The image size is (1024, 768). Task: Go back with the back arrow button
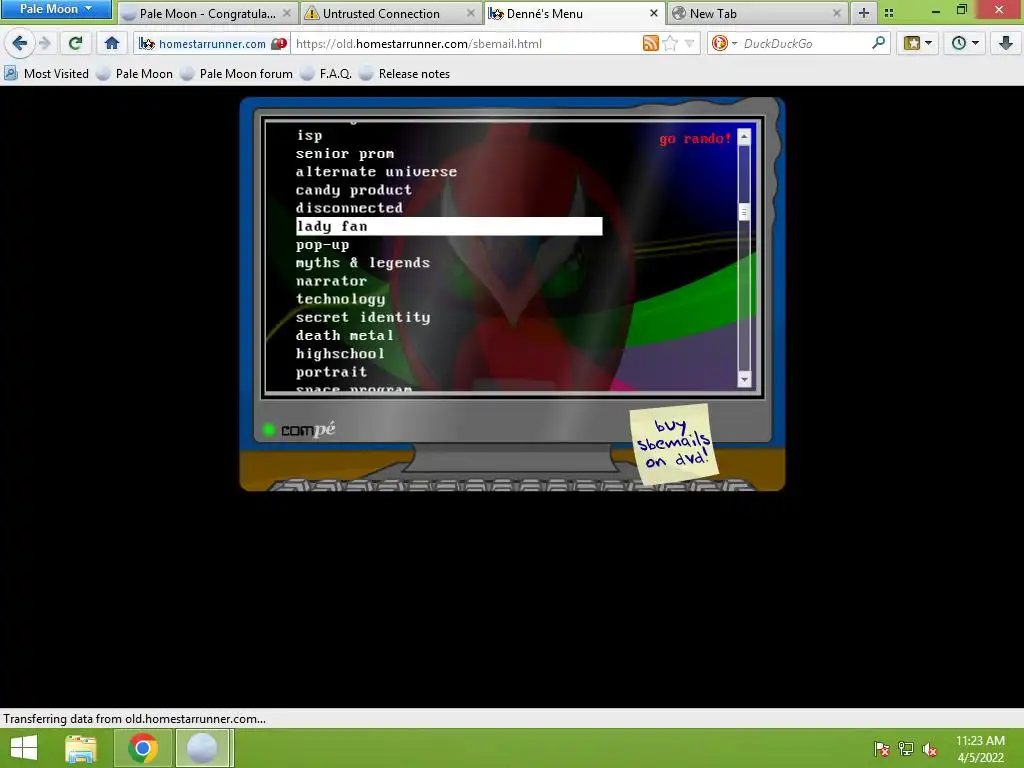[x=20, y=44]
